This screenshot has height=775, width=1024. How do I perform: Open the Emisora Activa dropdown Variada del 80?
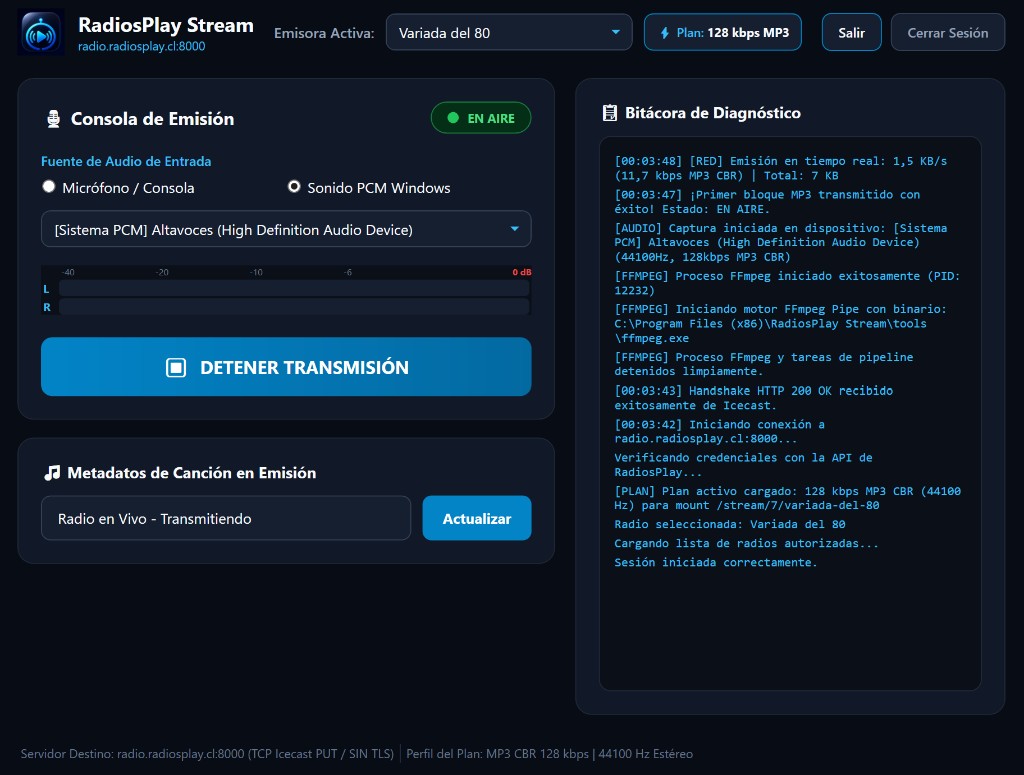(509, 32)
